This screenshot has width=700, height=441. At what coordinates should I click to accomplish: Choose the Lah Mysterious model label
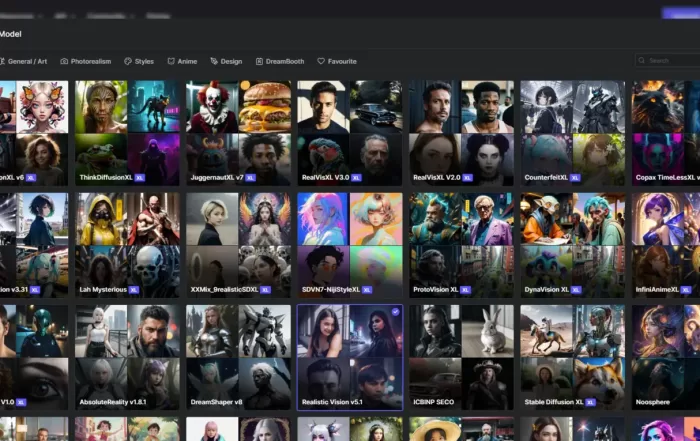pos(103,290)
